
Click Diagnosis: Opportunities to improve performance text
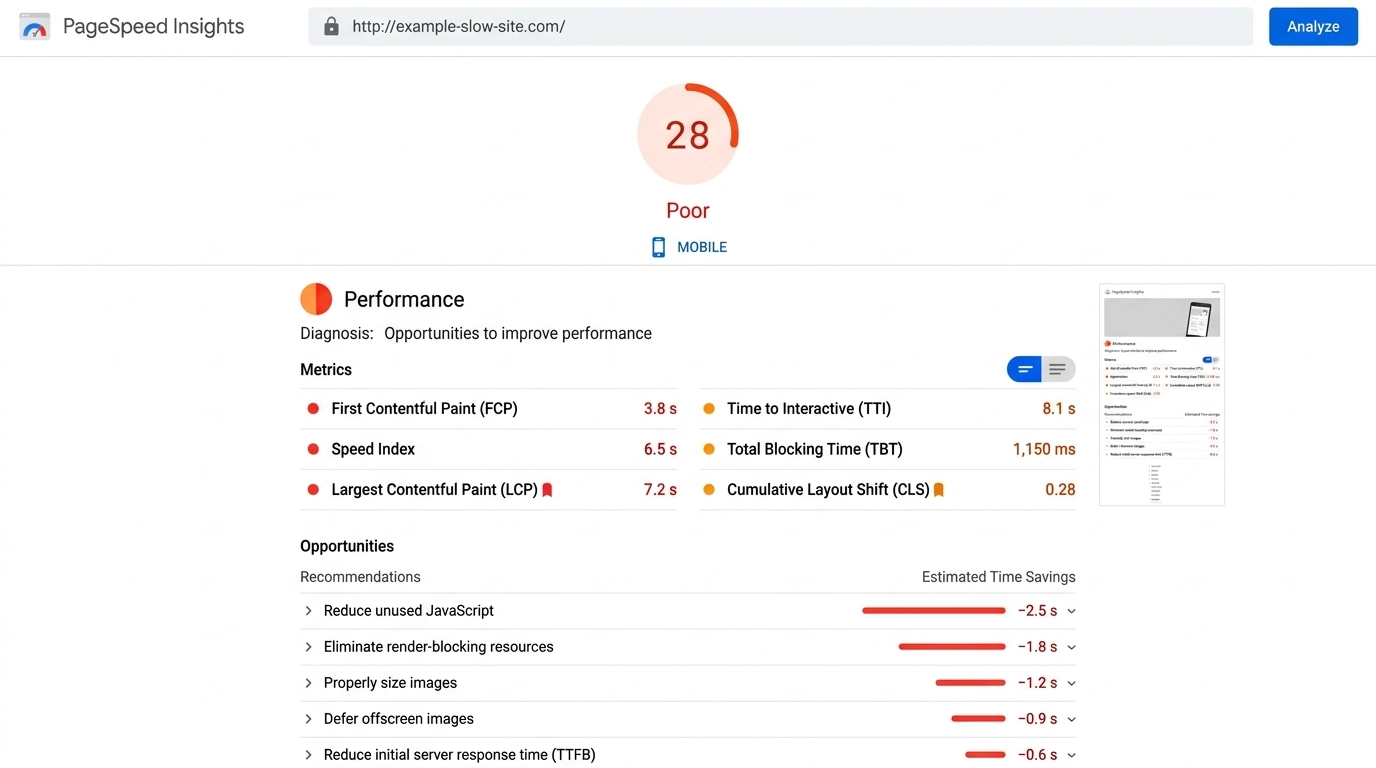[x=476, y=334]
